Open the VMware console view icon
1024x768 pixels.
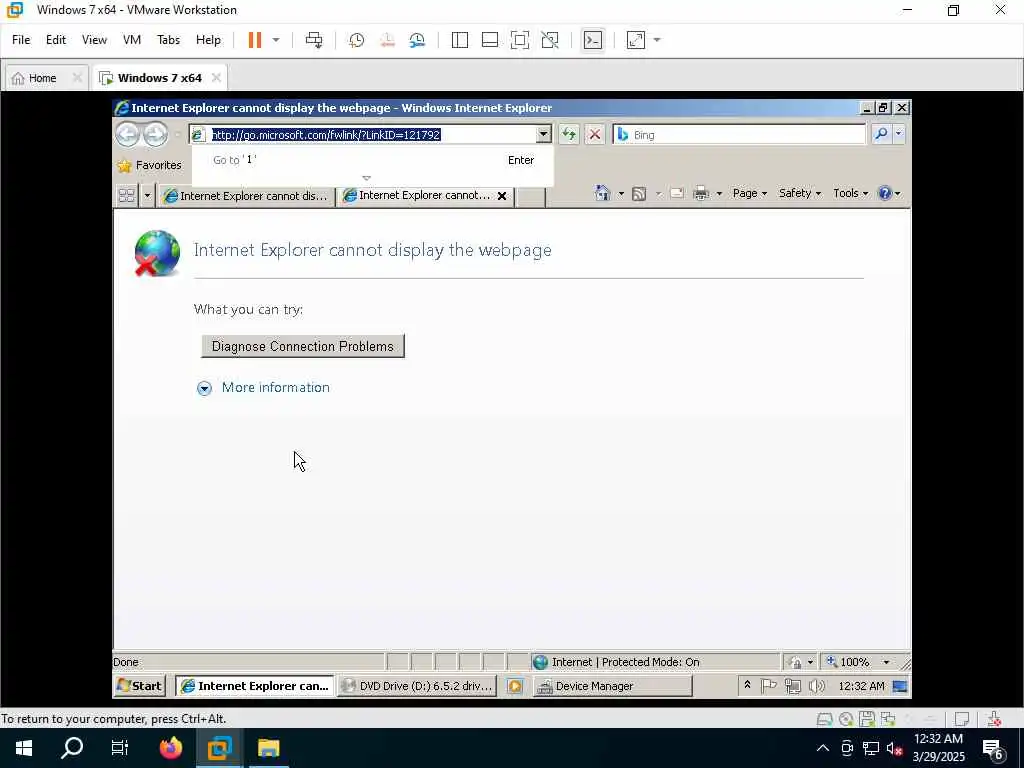(592, 40)
